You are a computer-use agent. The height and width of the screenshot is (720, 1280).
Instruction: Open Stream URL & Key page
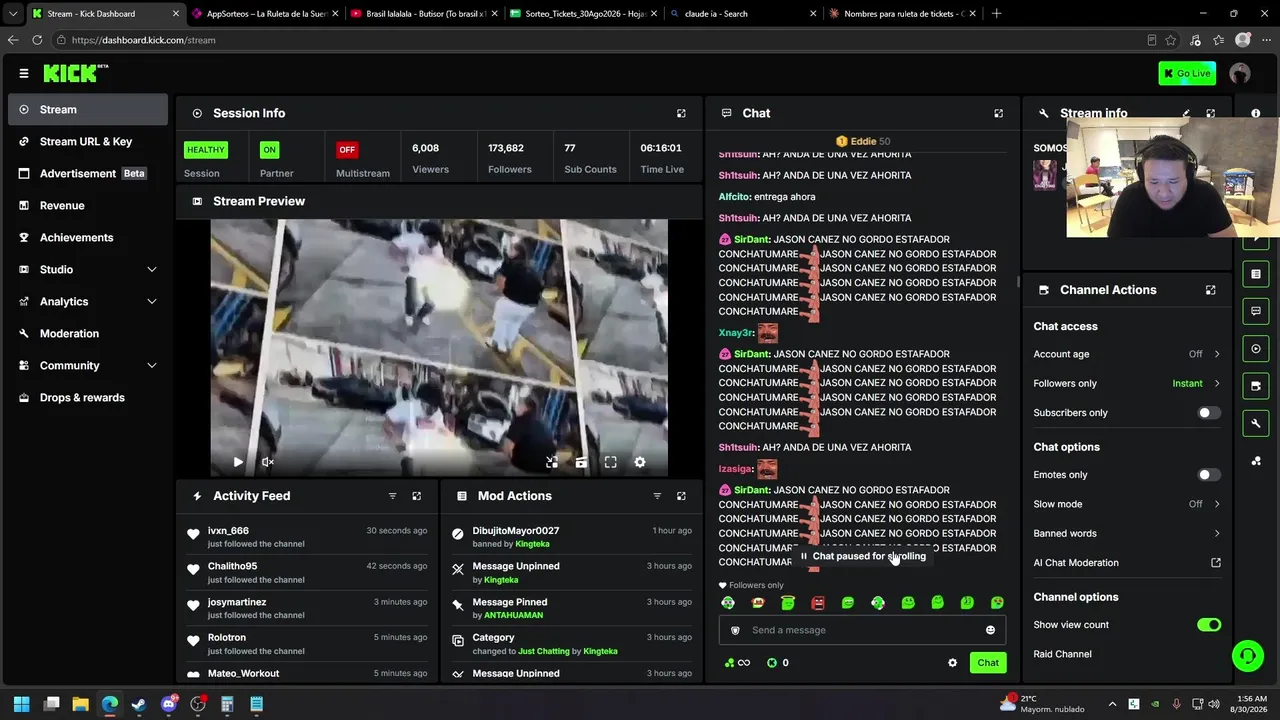point(88,141)
